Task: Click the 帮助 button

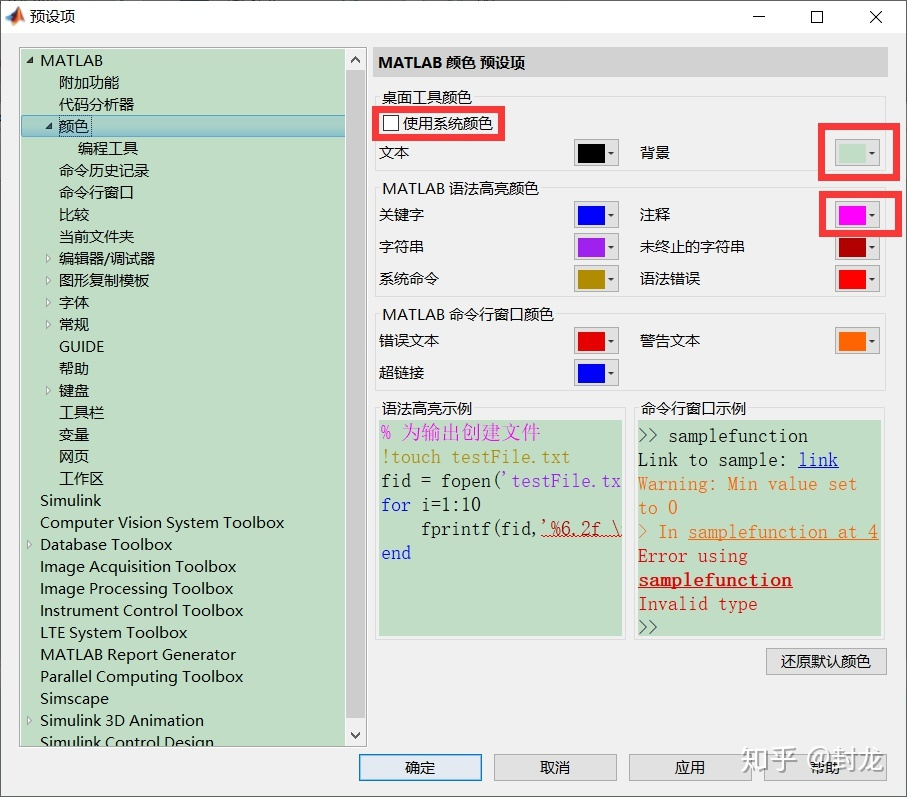Action: click(x=825, y=768)
